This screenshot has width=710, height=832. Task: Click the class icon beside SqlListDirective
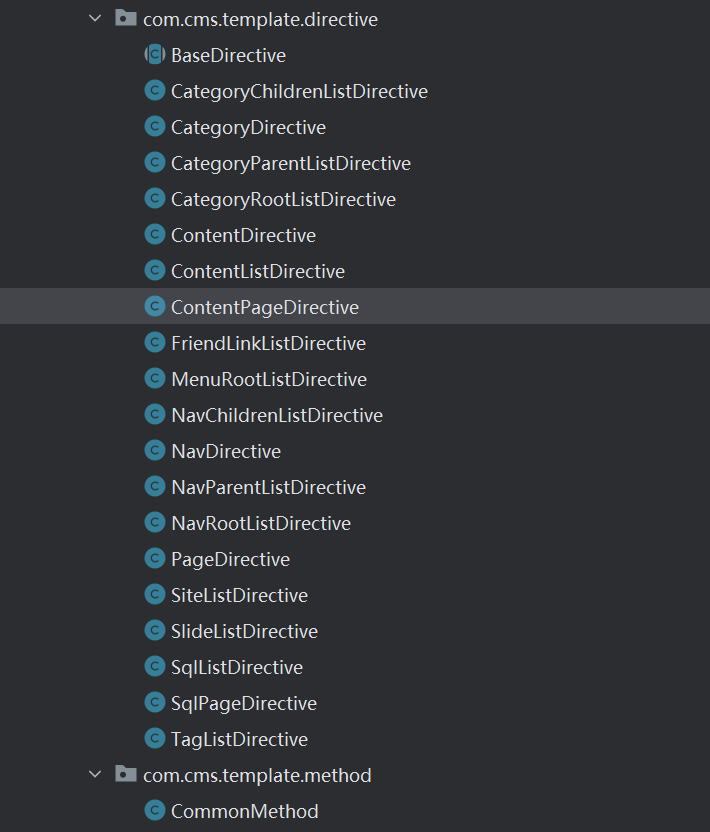pos(155,666)
